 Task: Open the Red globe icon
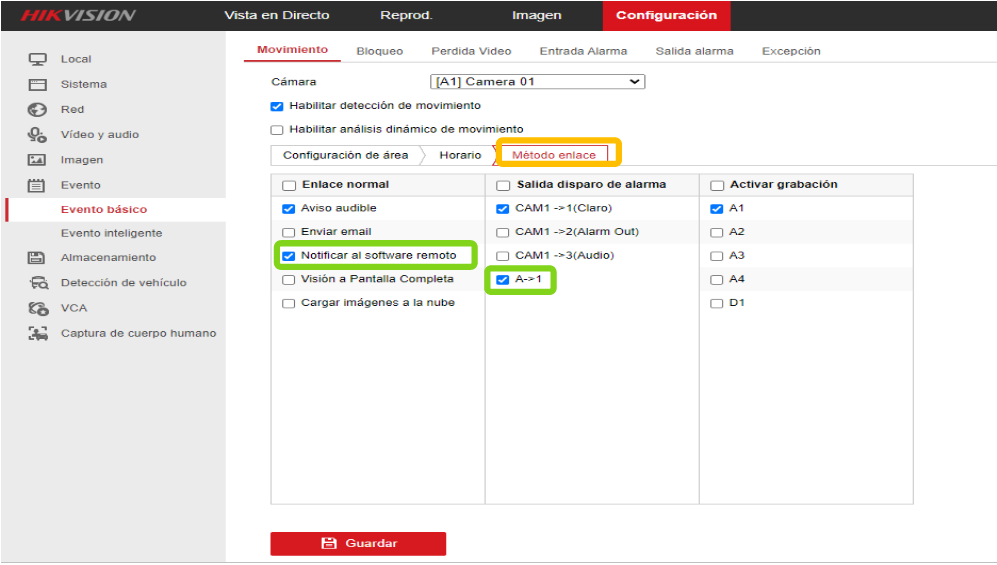[x=38, y=109]
